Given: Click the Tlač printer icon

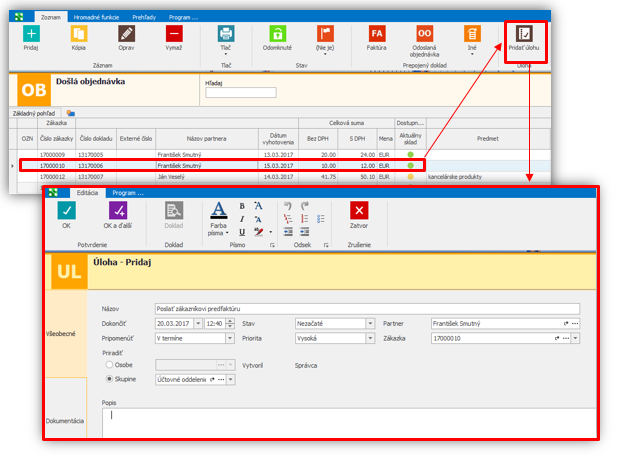Looking at the screenshot, I should point(226,34).
